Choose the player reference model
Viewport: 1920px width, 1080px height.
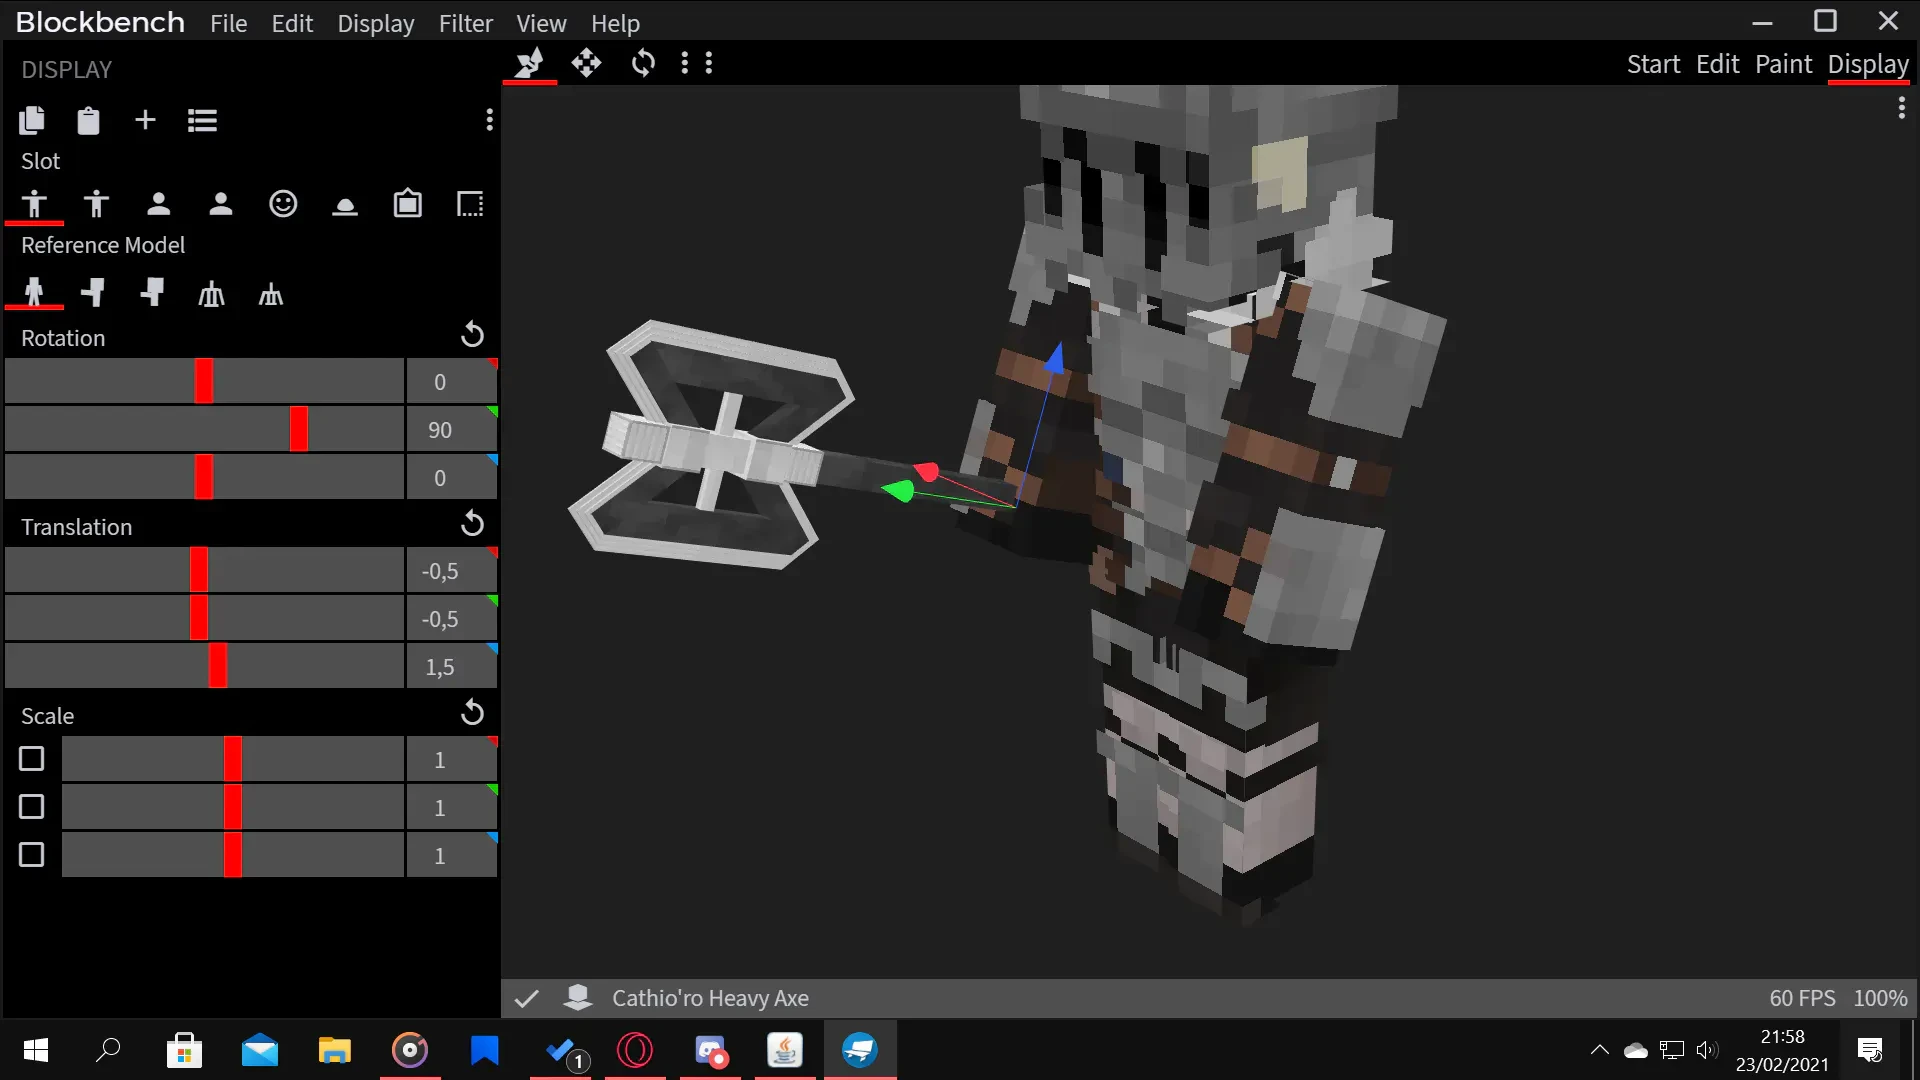pyautogui.click(x=34, y=293)
